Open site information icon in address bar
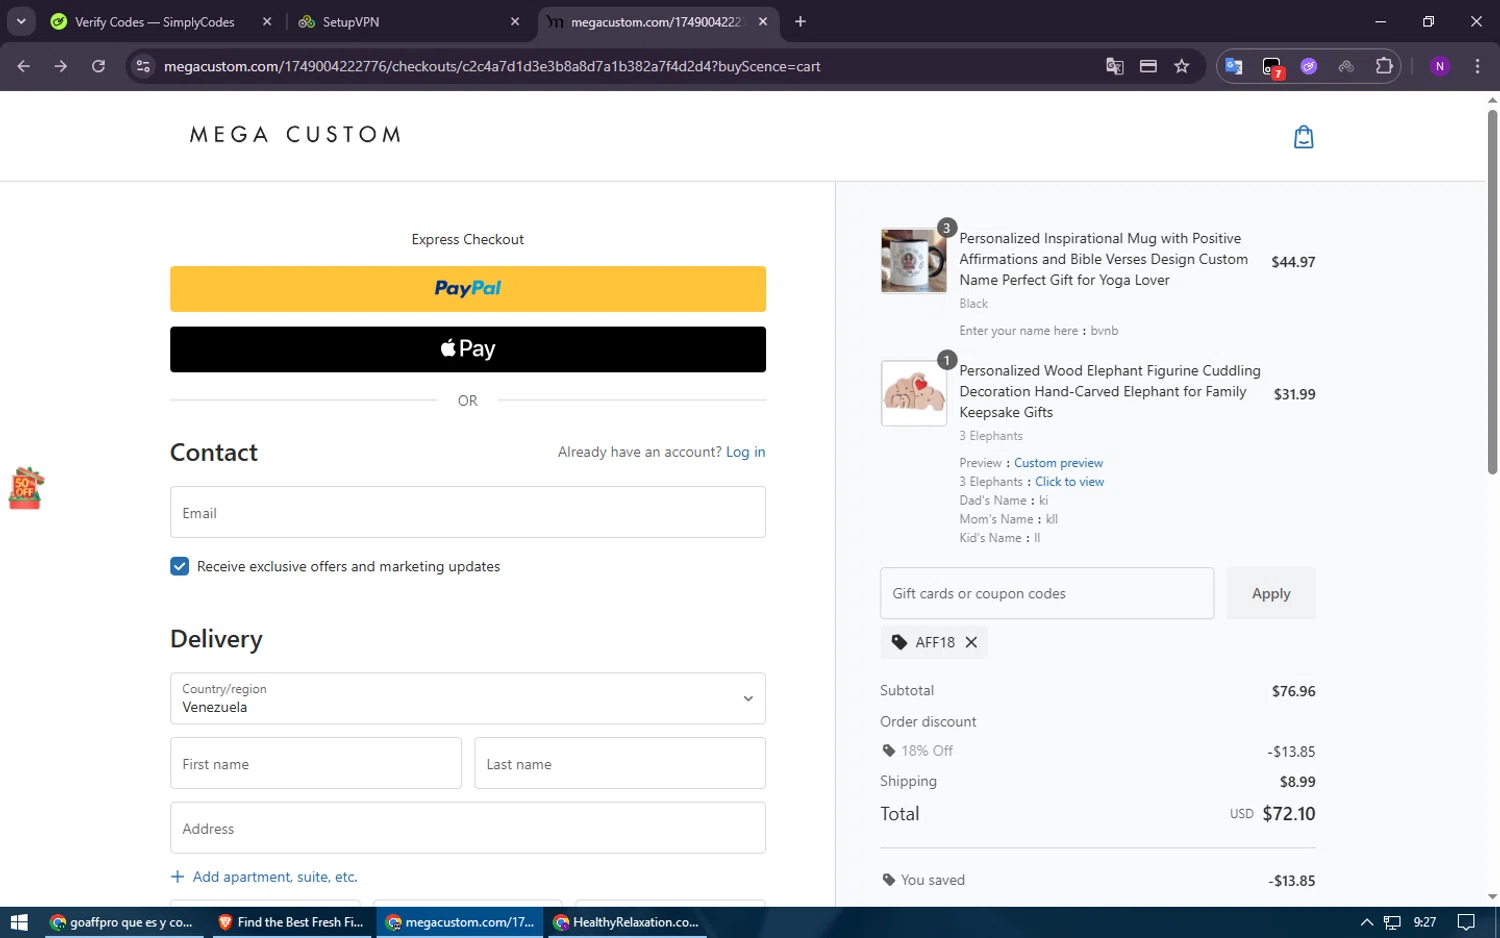Screen dimensions: 1500x938 tap(143, 66)
